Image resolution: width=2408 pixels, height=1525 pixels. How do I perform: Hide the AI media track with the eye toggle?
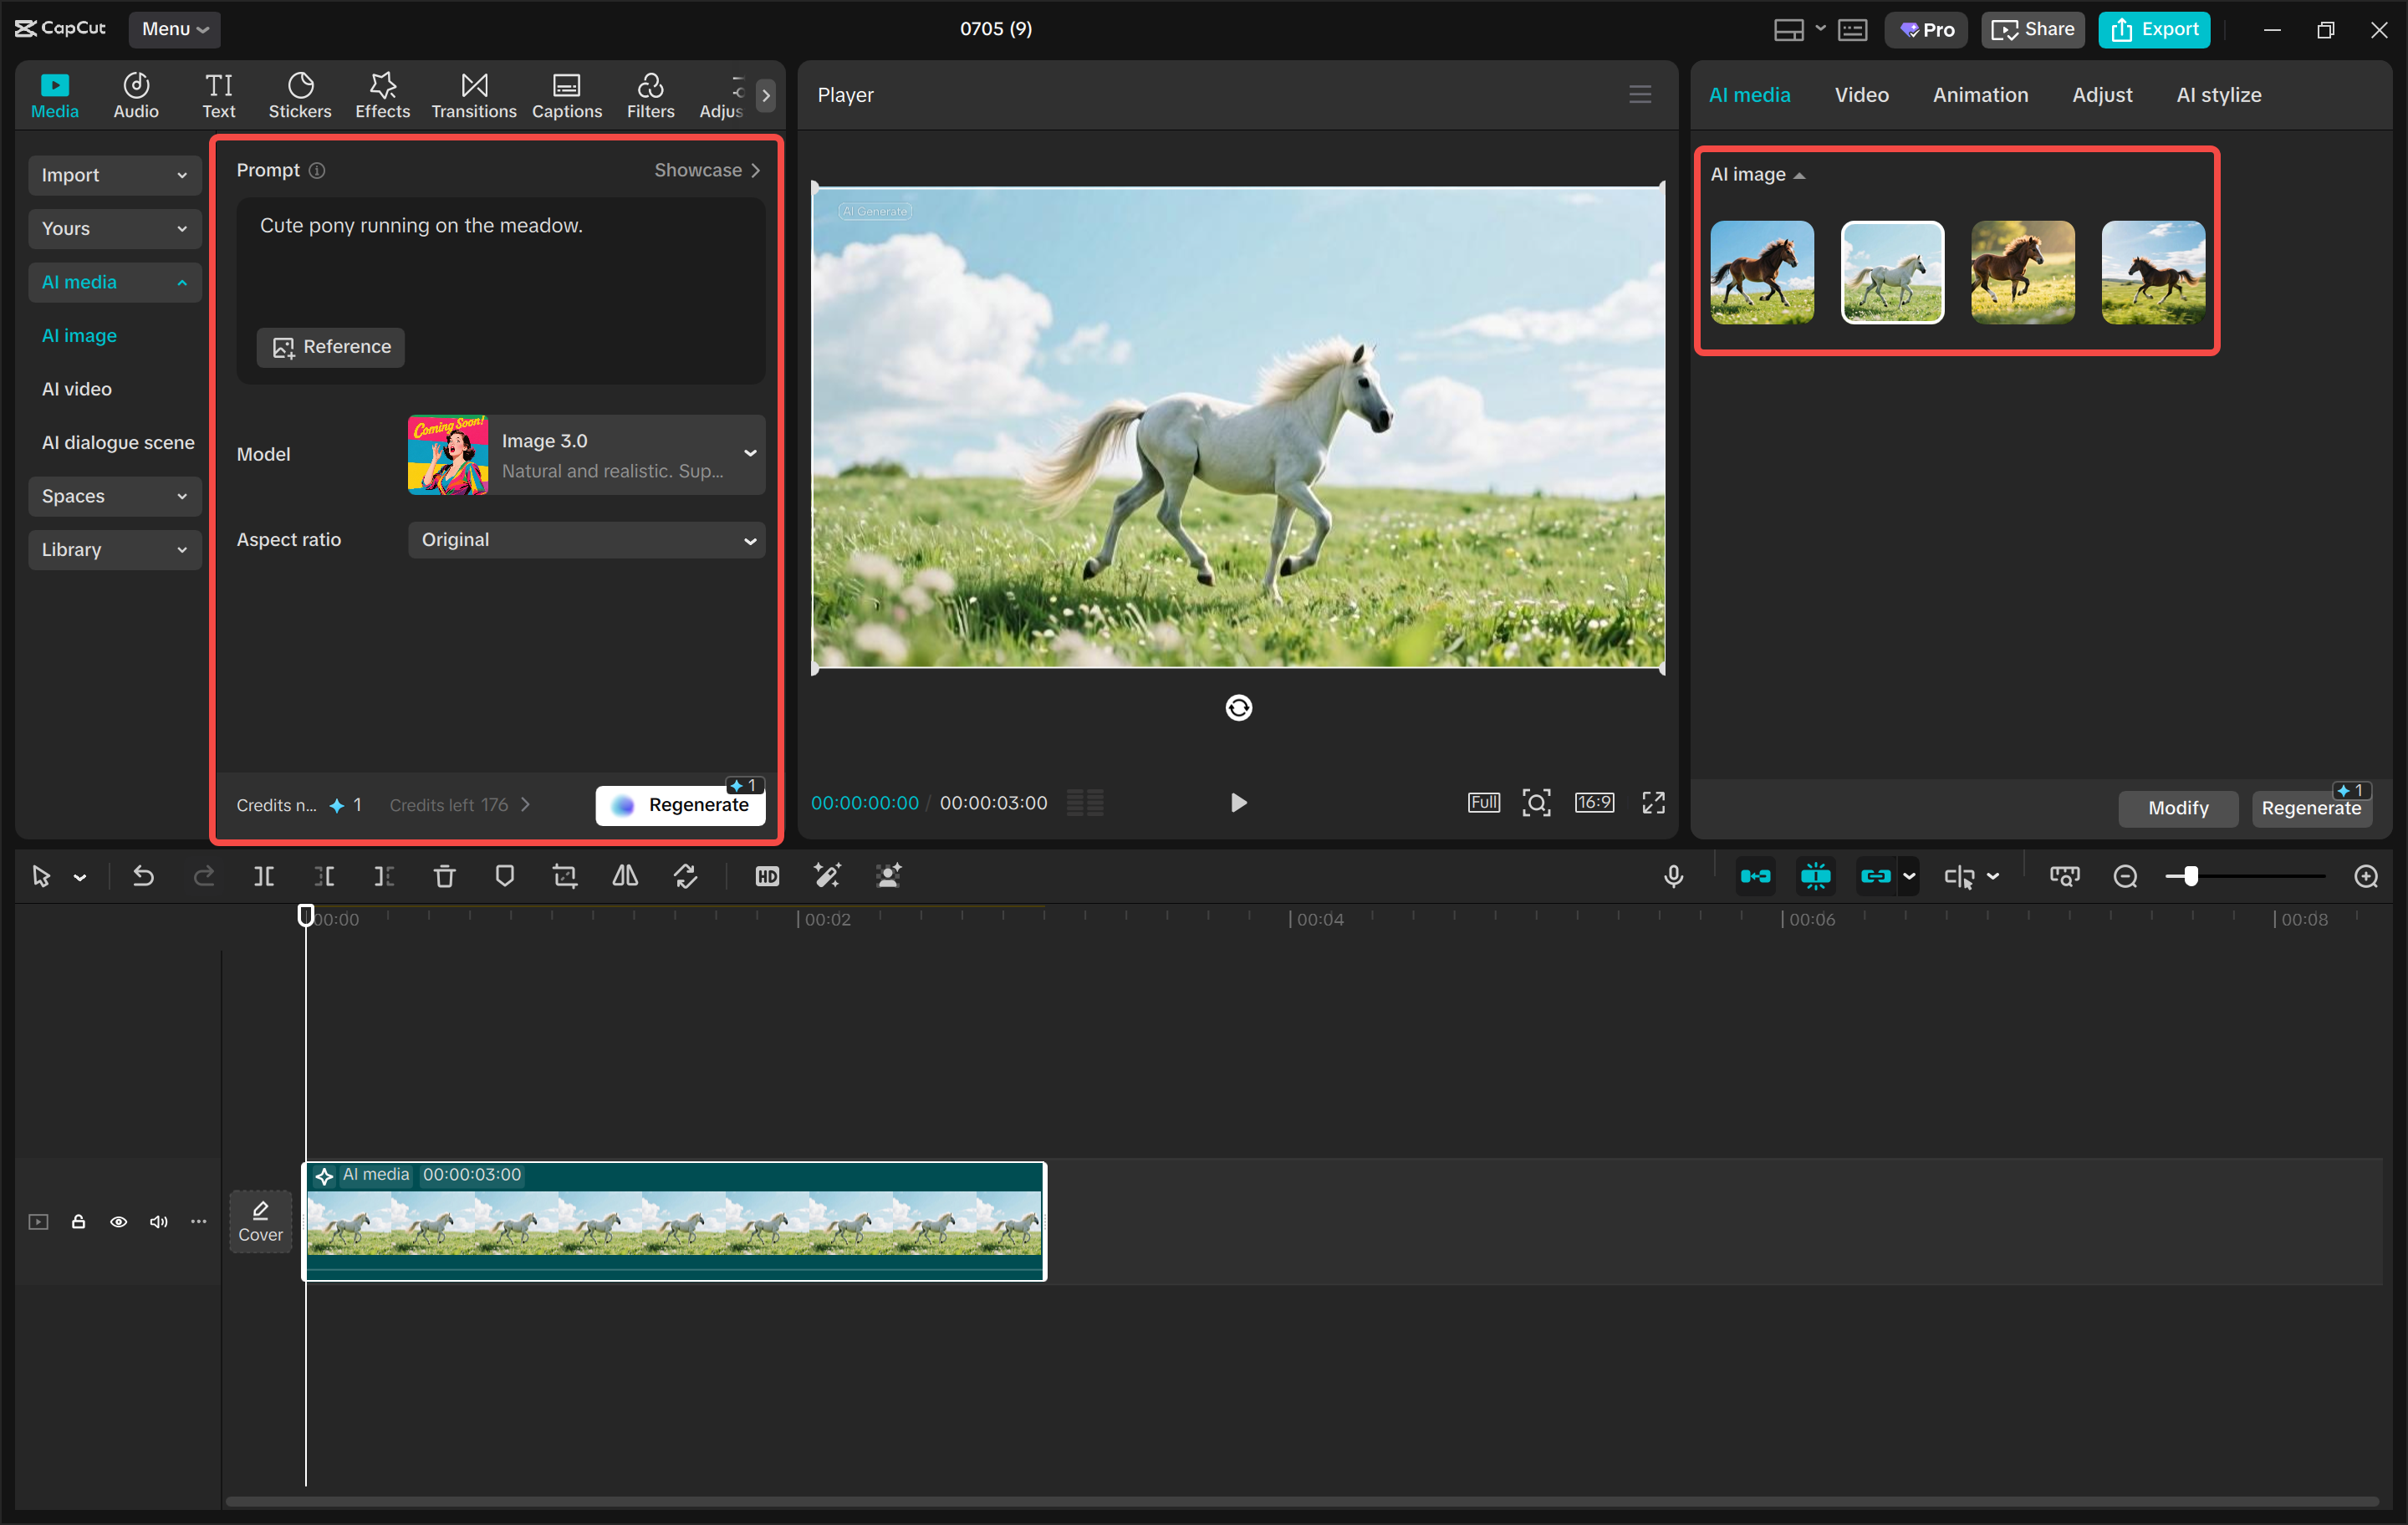point(119,1221)
